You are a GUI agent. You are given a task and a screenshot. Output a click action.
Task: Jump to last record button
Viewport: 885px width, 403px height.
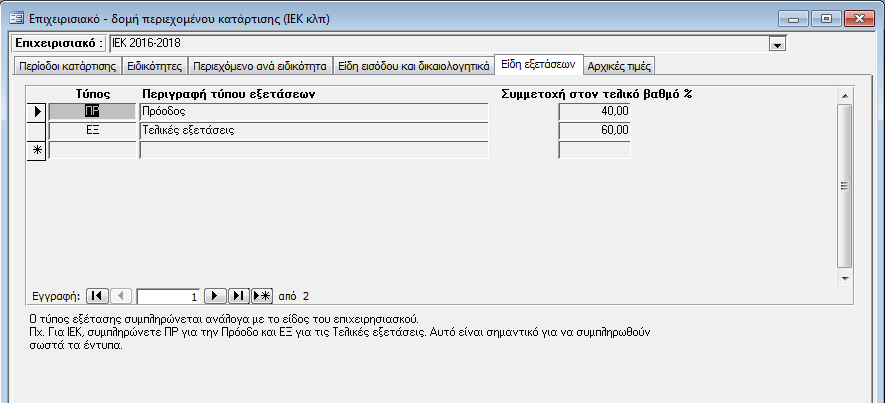point(239,296)
